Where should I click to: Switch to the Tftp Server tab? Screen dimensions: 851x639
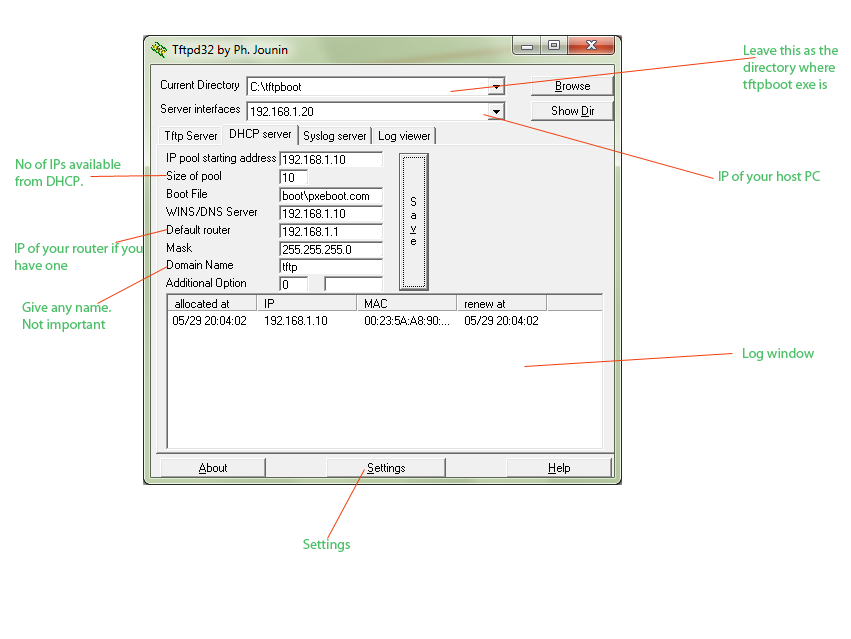190,136
